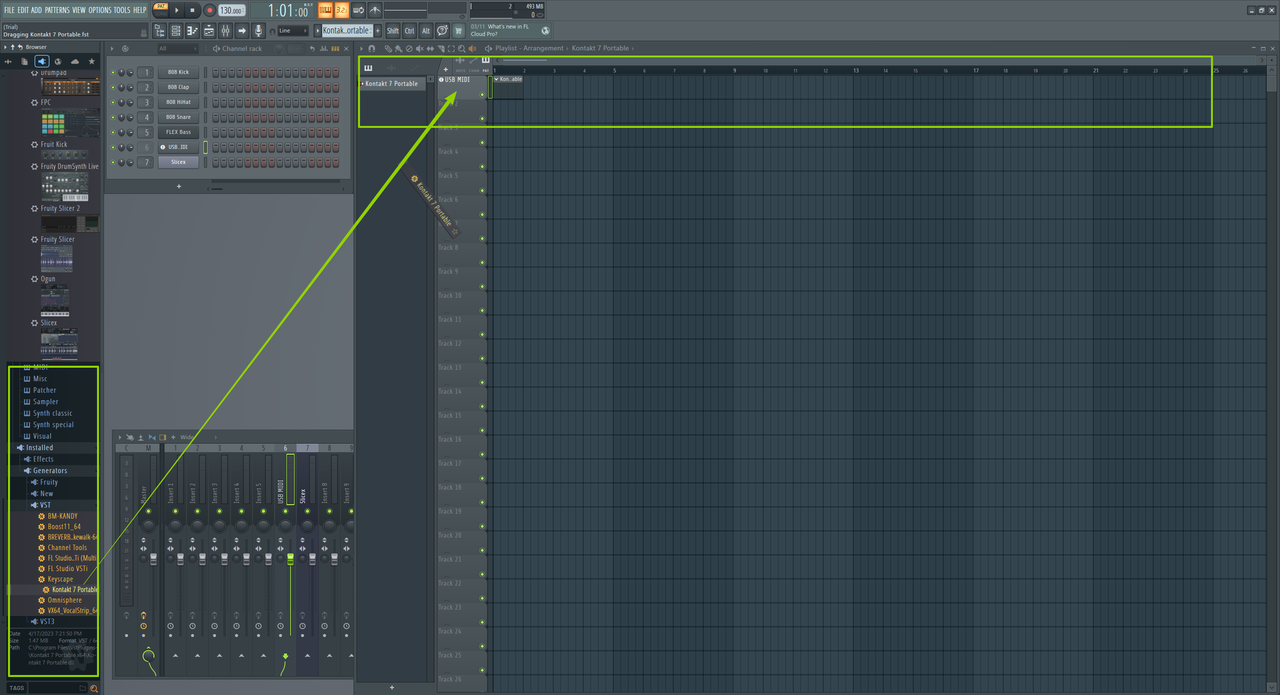
Task: Open the OPTIONS menu
Action: pyautogui.click(x=100, y=10)
